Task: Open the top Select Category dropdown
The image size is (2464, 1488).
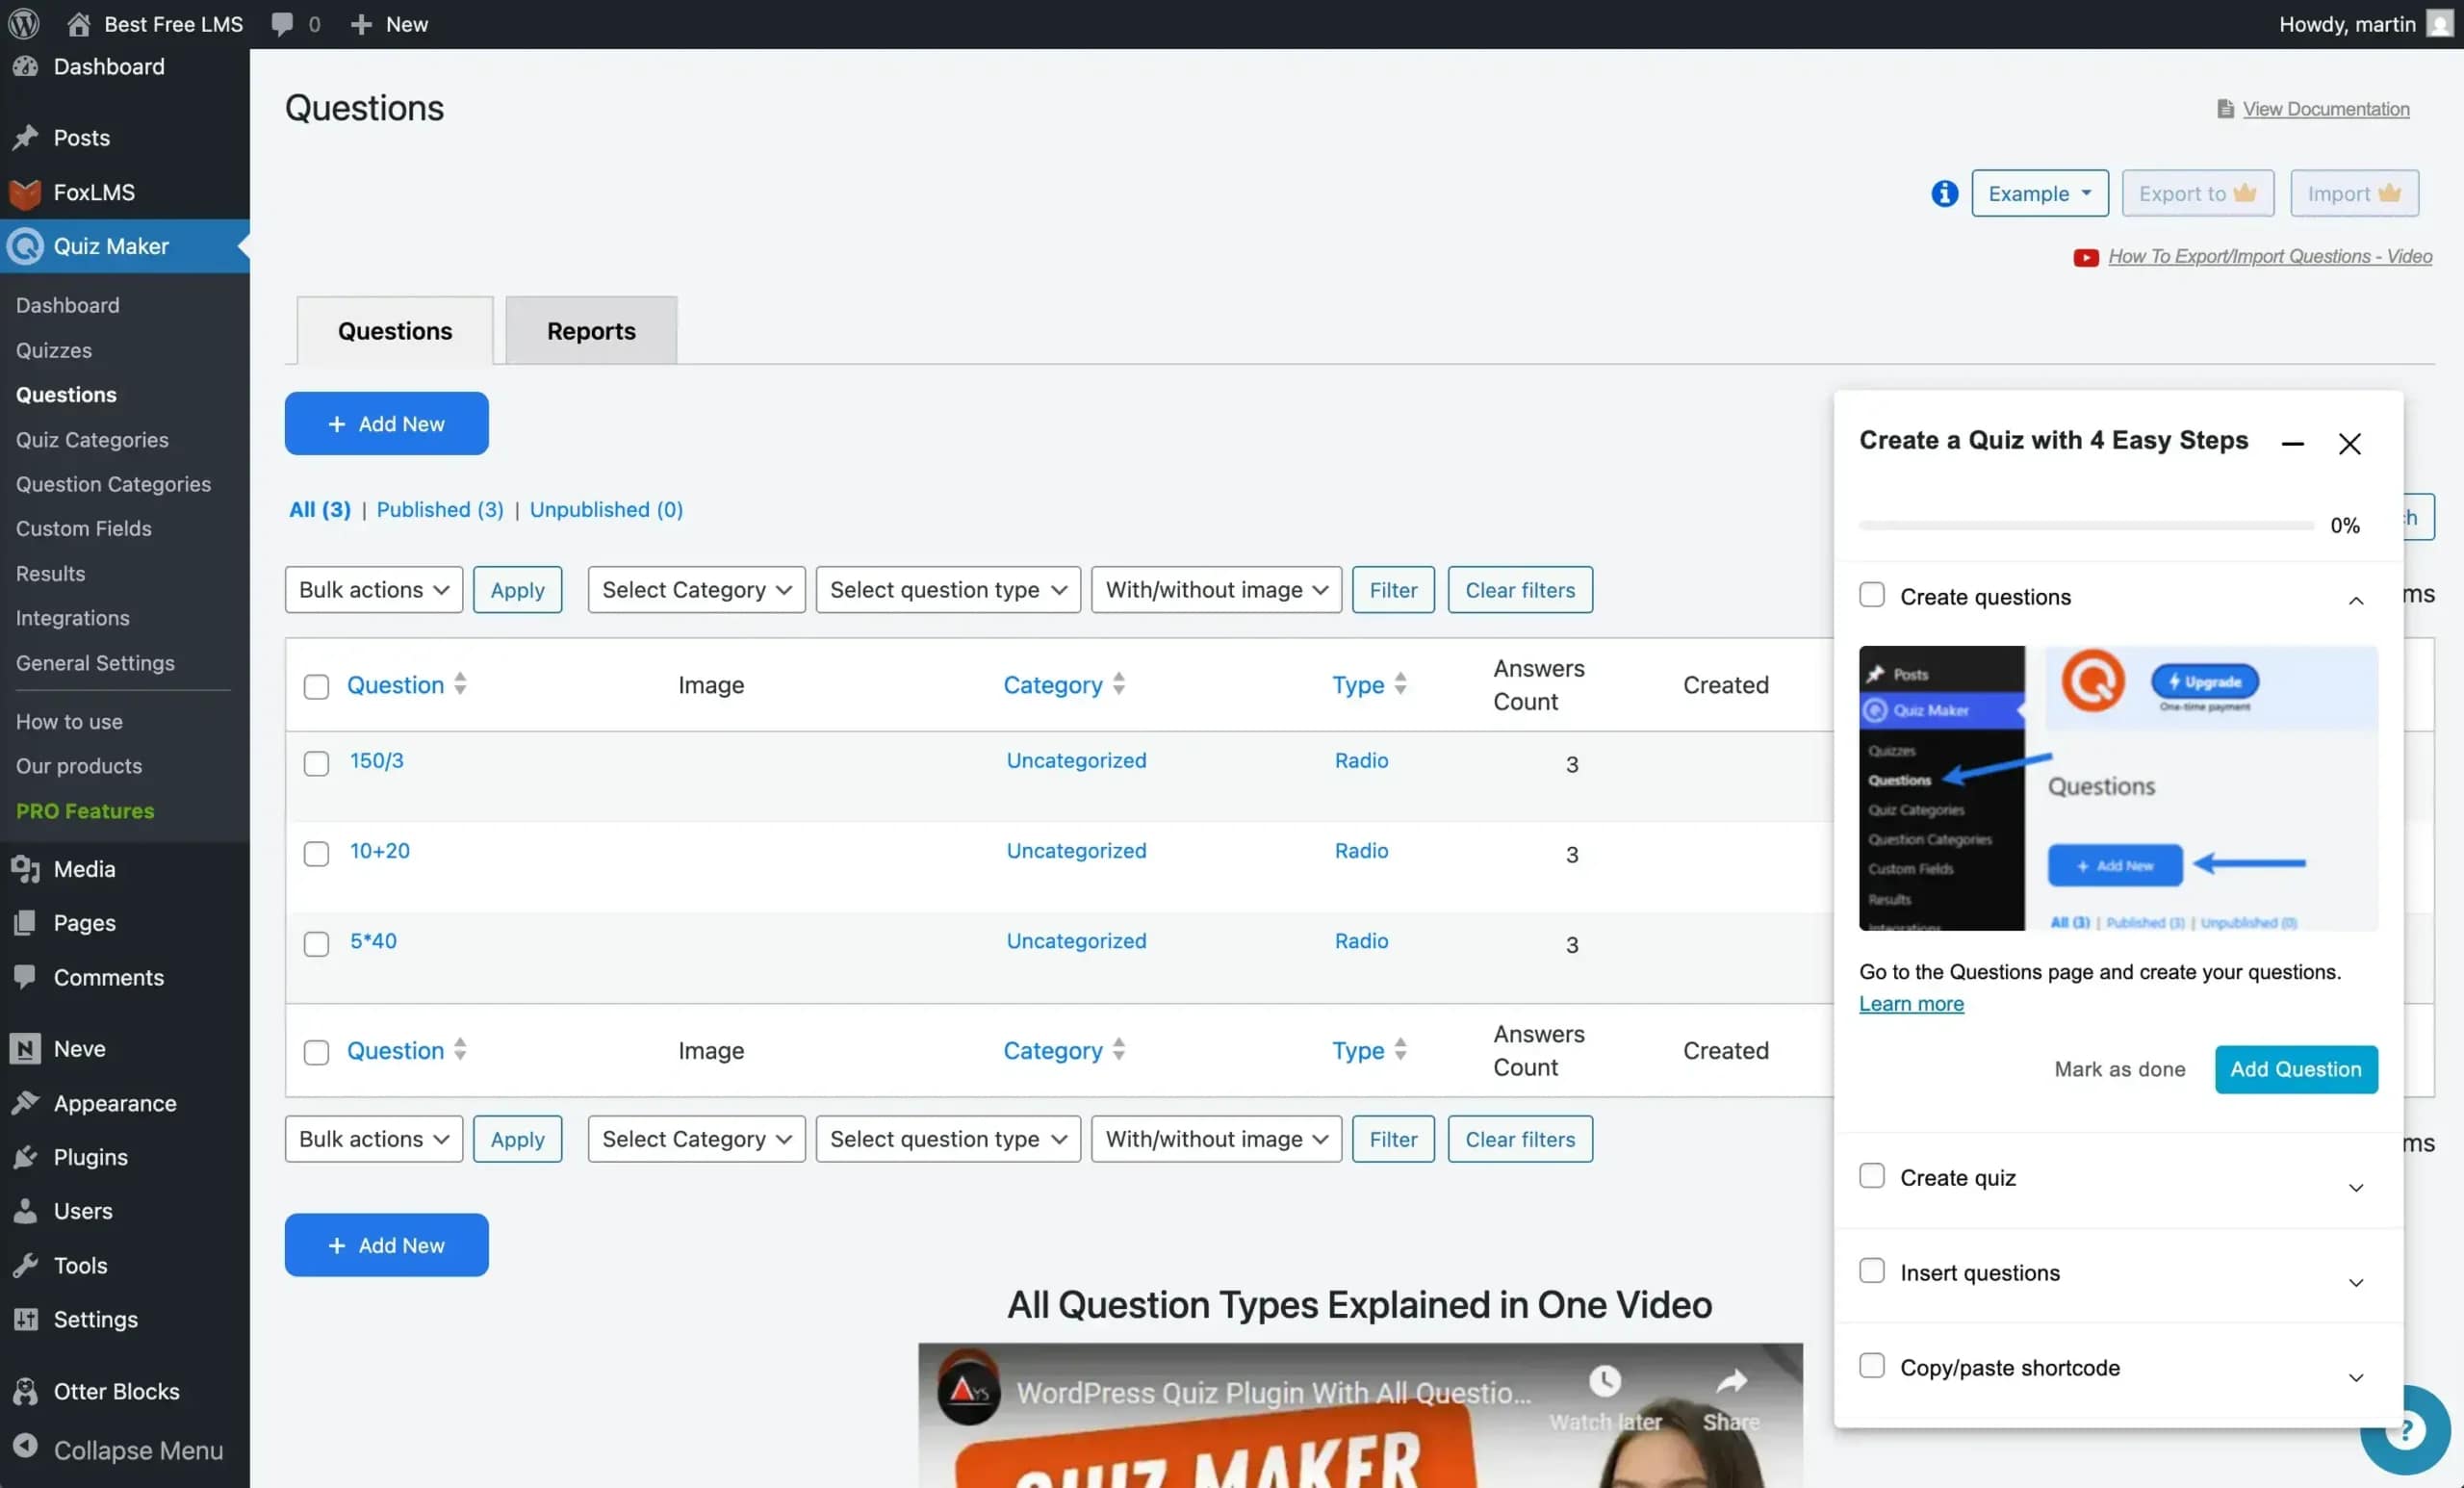Action: [696, 590]
